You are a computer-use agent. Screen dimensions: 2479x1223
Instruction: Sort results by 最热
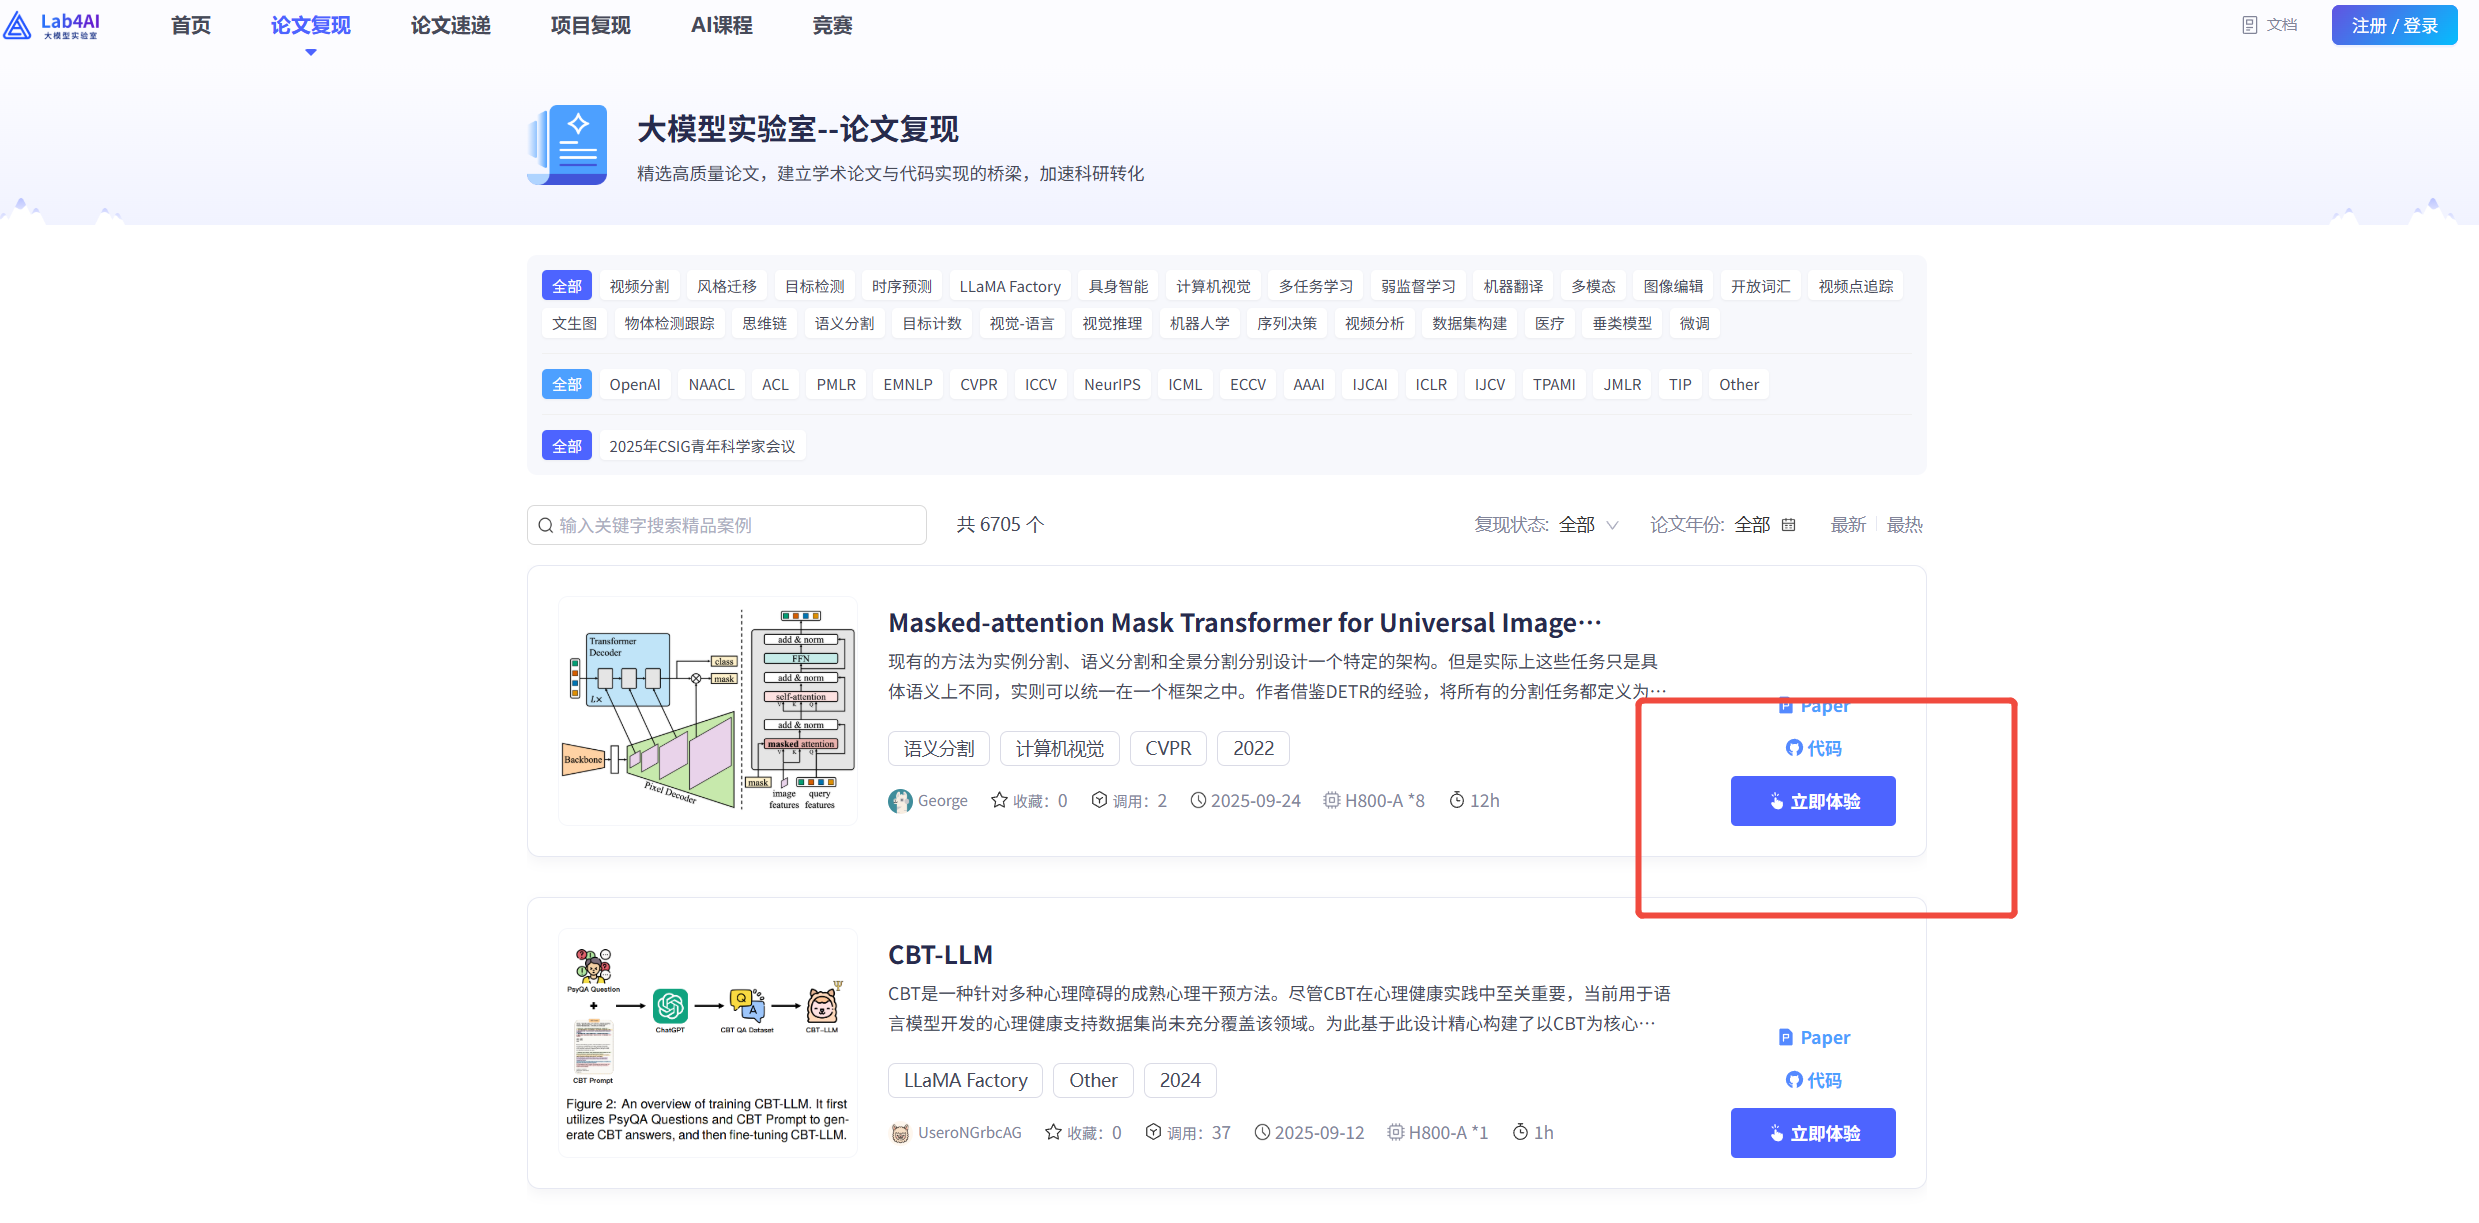pyautogui.click(x=1904, y=525)
